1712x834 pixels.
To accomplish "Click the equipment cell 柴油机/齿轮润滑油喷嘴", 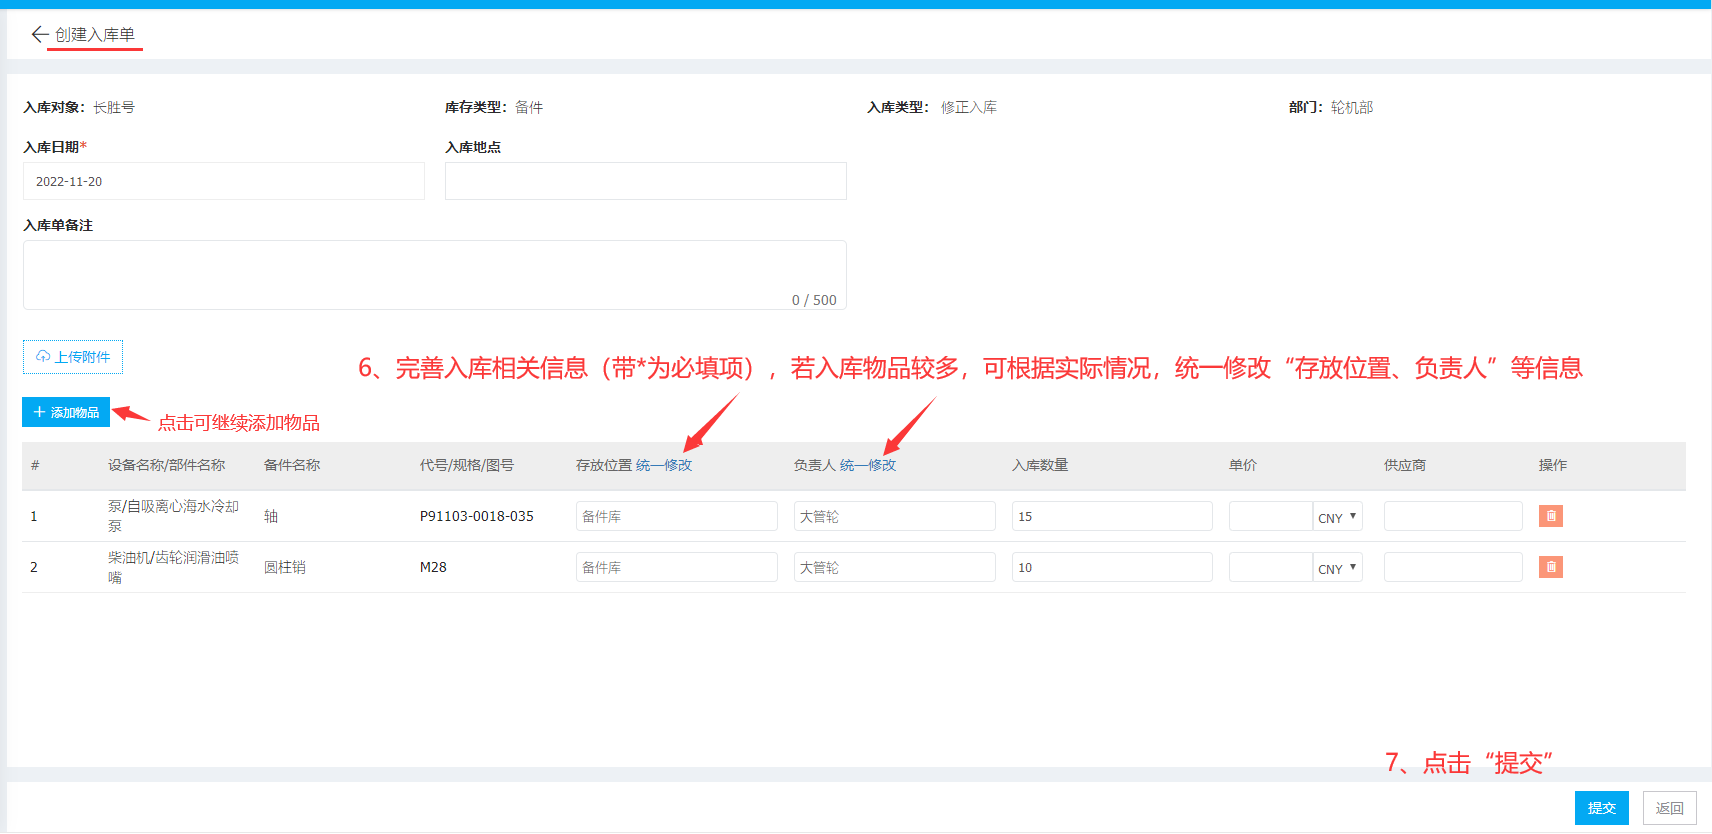I will (173, 567).
